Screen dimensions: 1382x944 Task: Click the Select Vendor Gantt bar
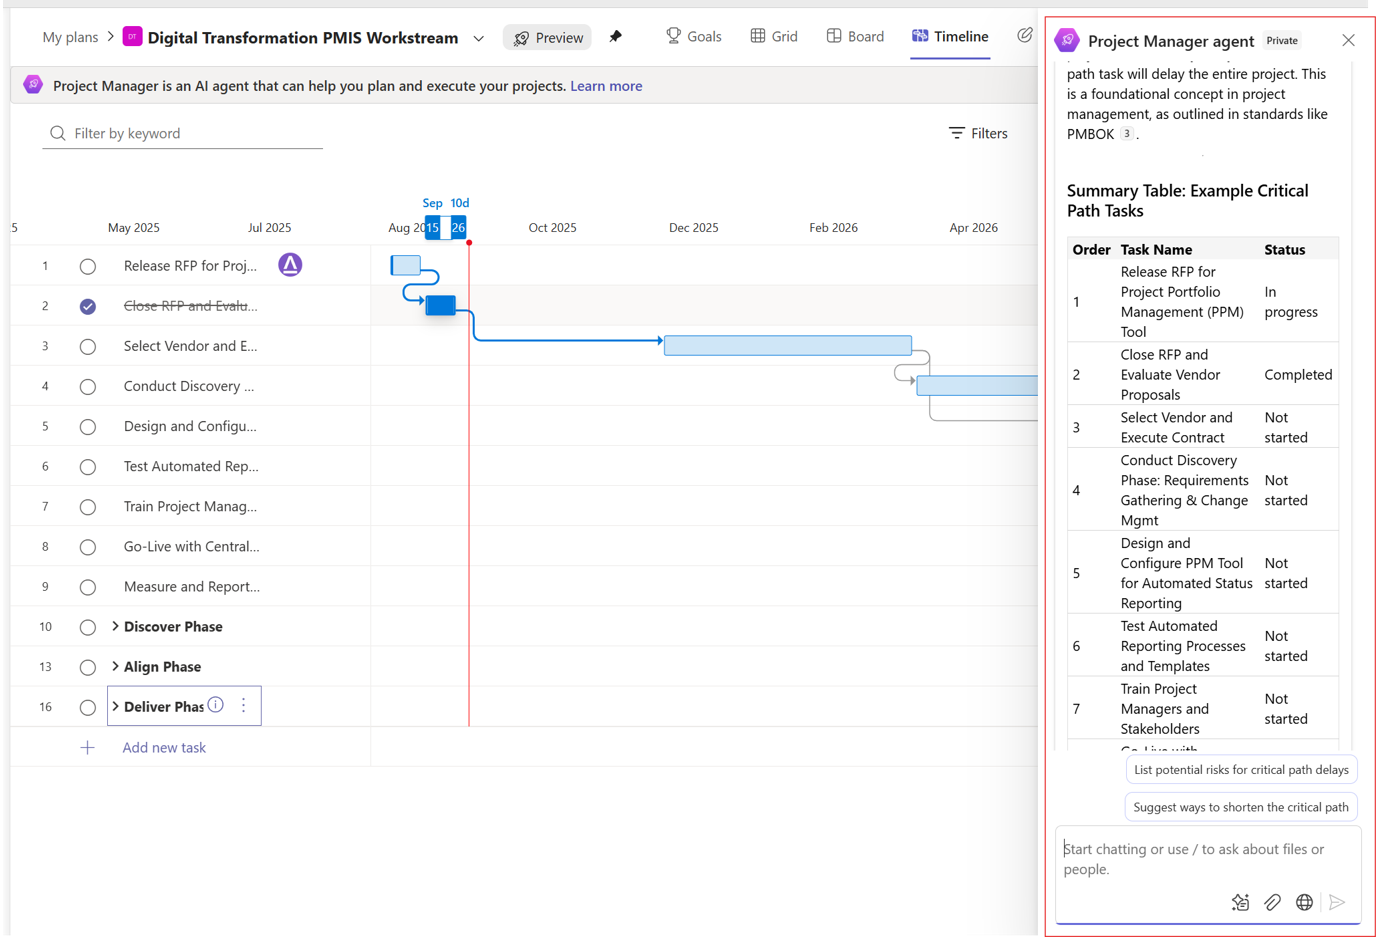[x=787, y=345]
